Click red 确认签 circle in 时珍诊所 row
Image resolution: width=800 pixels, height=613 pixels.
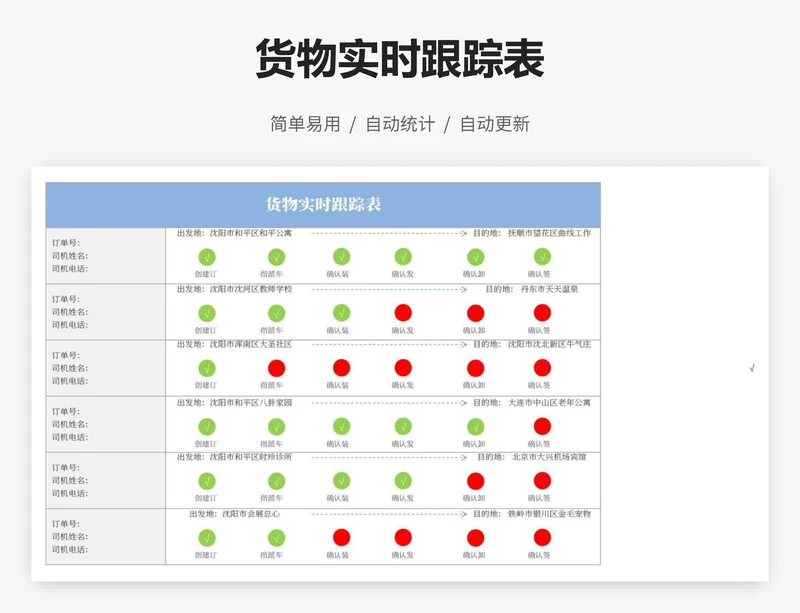click(x=542, y=481)
